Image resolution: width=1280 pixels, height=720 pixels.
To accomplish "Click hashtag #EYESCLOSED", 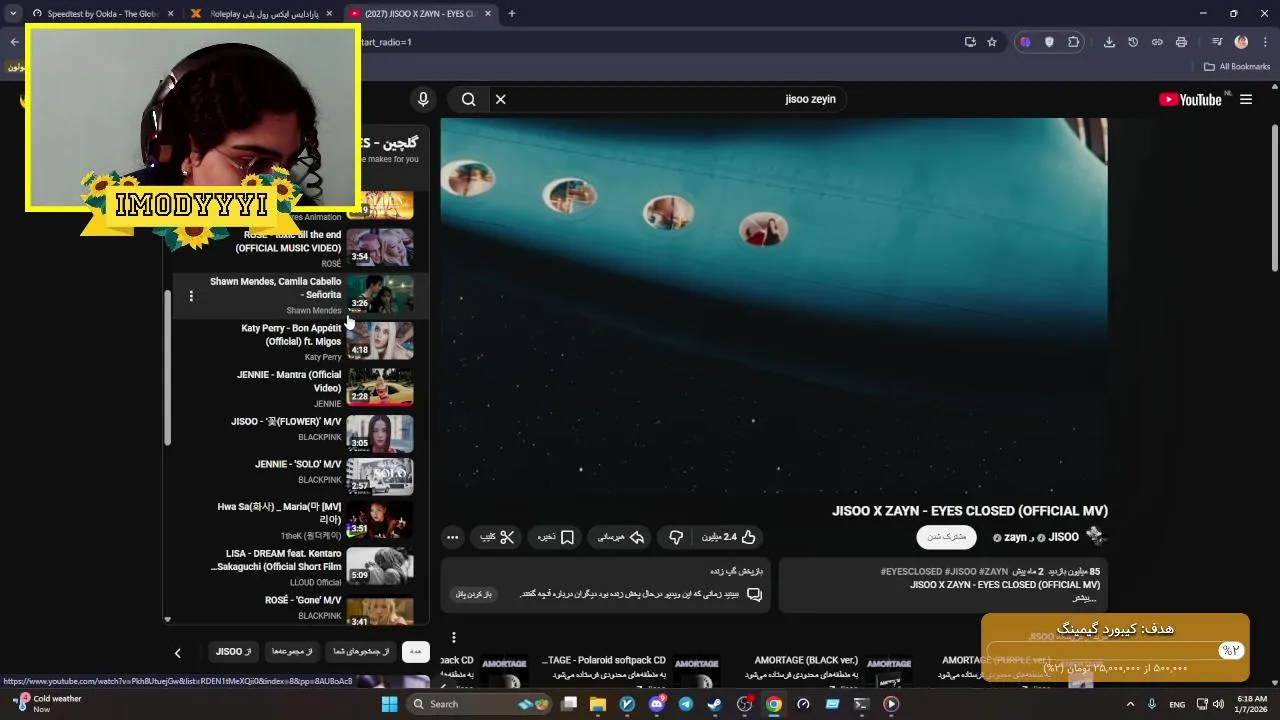I will (x=911, y=572).
